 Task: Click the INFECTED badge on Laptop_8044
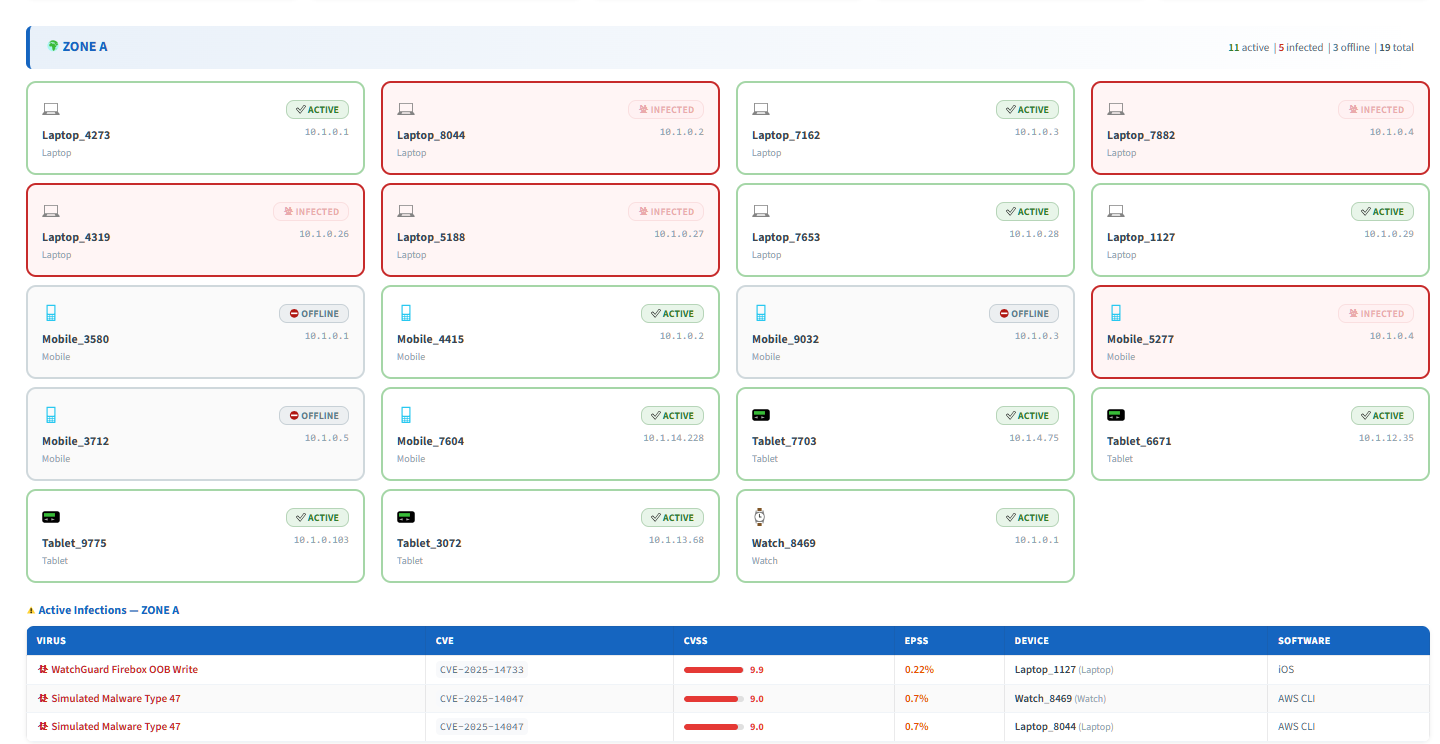[666, 110]
